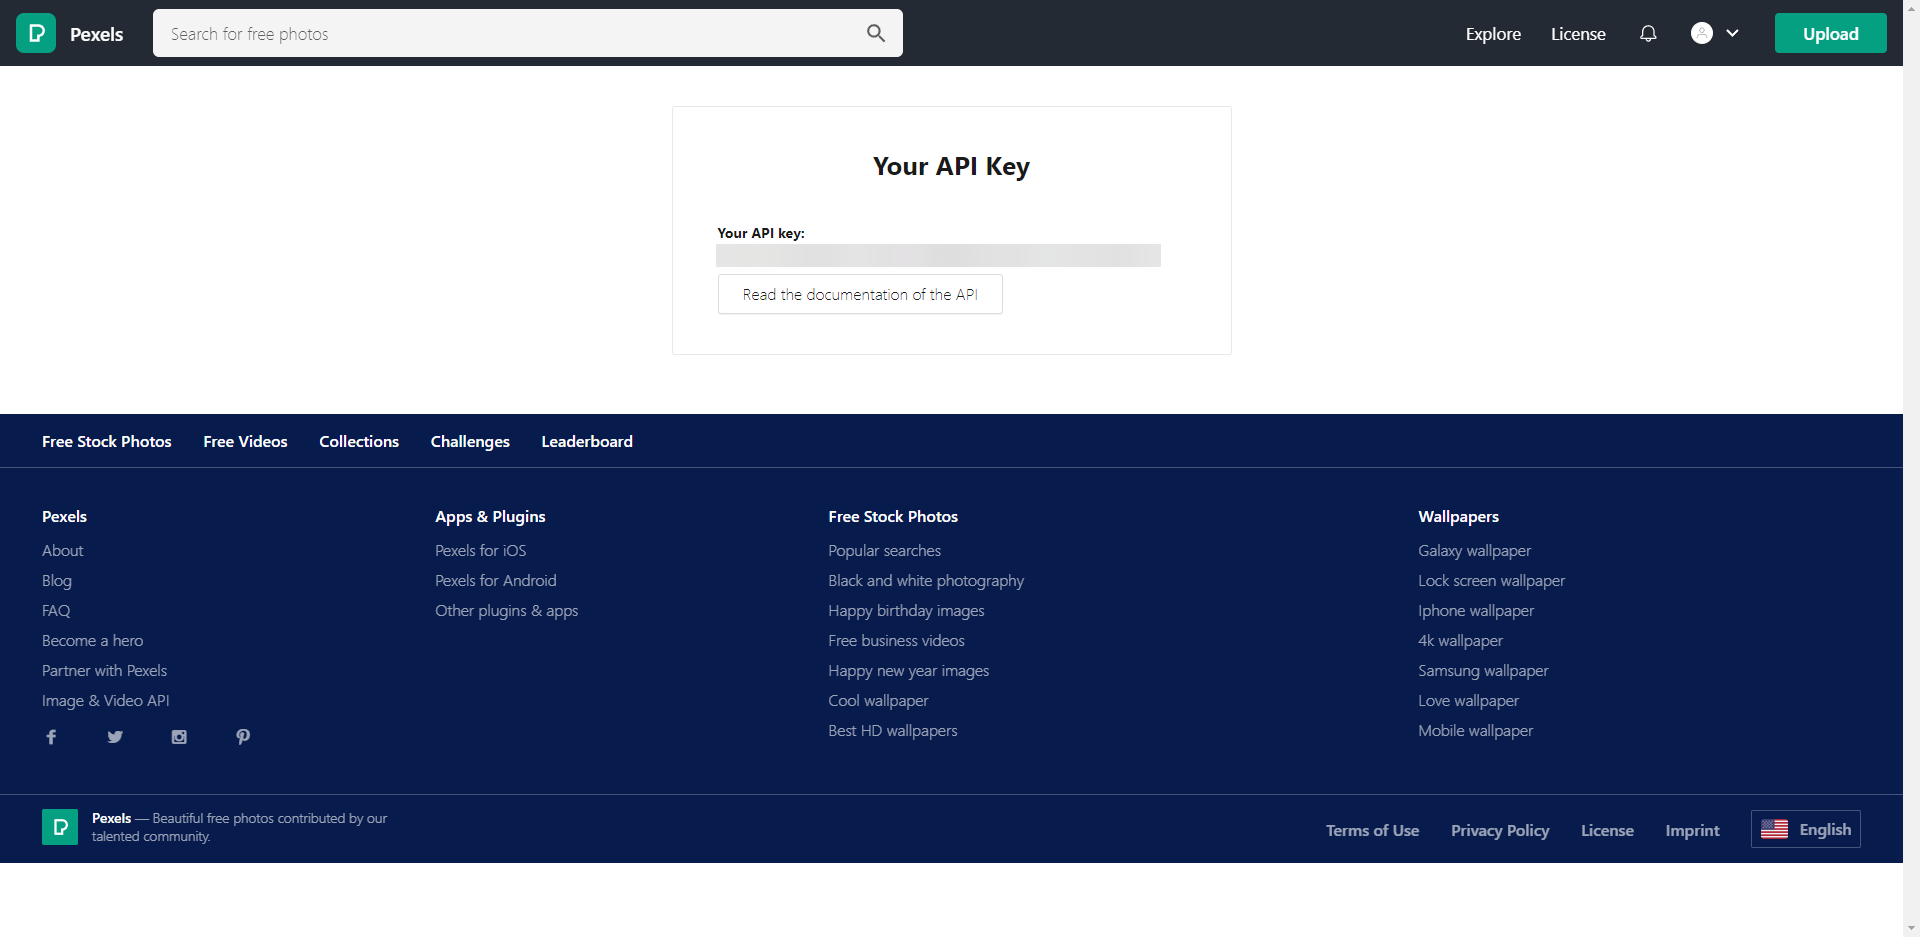Open Privacy Policy link
Screen dimensions: 1920x937
[1500, 830]
